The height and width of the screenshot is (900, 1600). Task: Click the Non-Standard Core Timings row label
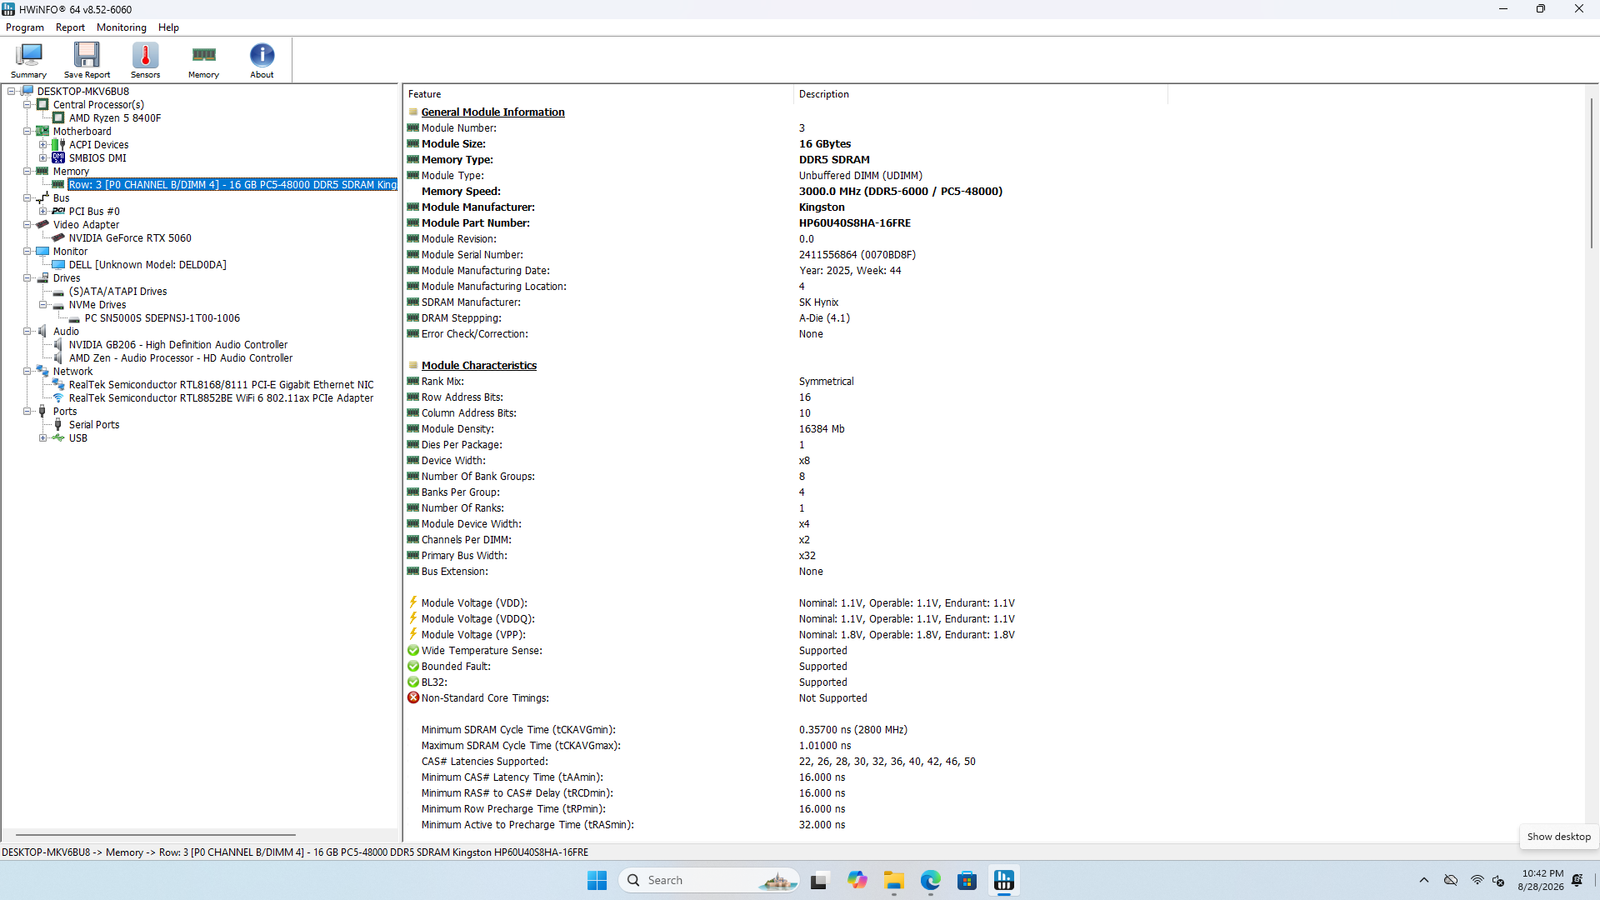pos(485,698)
